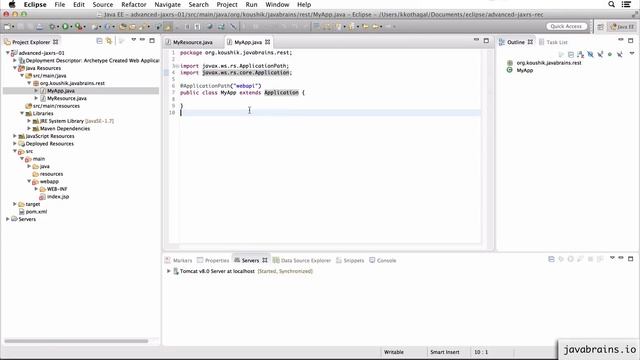
Task: Click the Open Perspective icon
Action: pos(600,27)
